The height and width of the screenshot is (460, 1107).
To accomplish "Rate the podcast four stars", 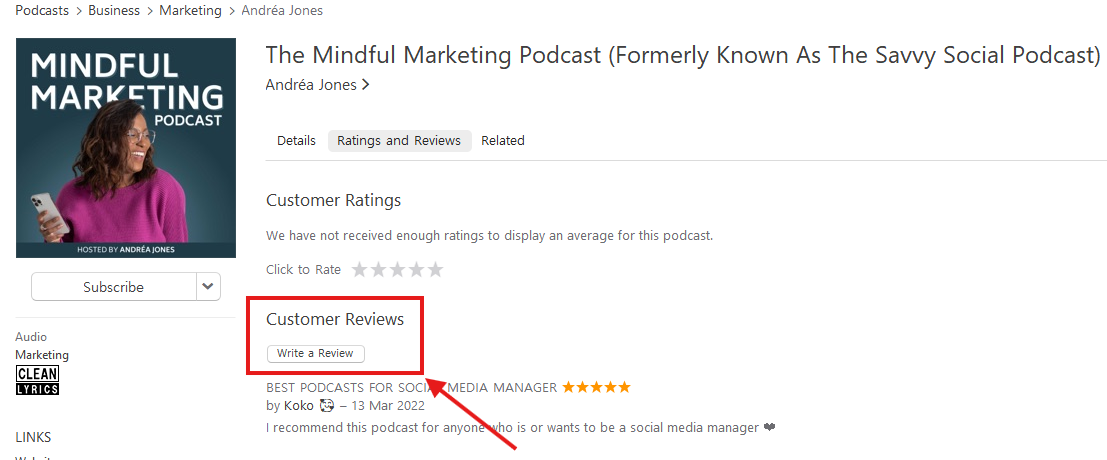I will click(x=417, y=270).
